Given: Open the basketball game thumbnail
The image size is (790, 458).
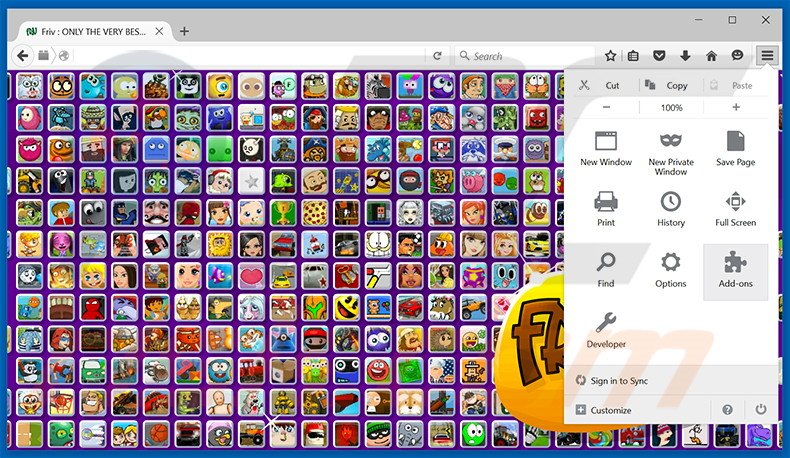Looking at the screenshot, I should click(156, 434).
